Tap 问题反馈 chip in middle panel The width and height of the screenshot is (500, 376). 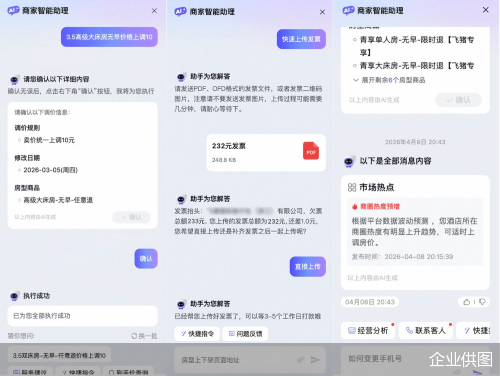pos(245,334)
